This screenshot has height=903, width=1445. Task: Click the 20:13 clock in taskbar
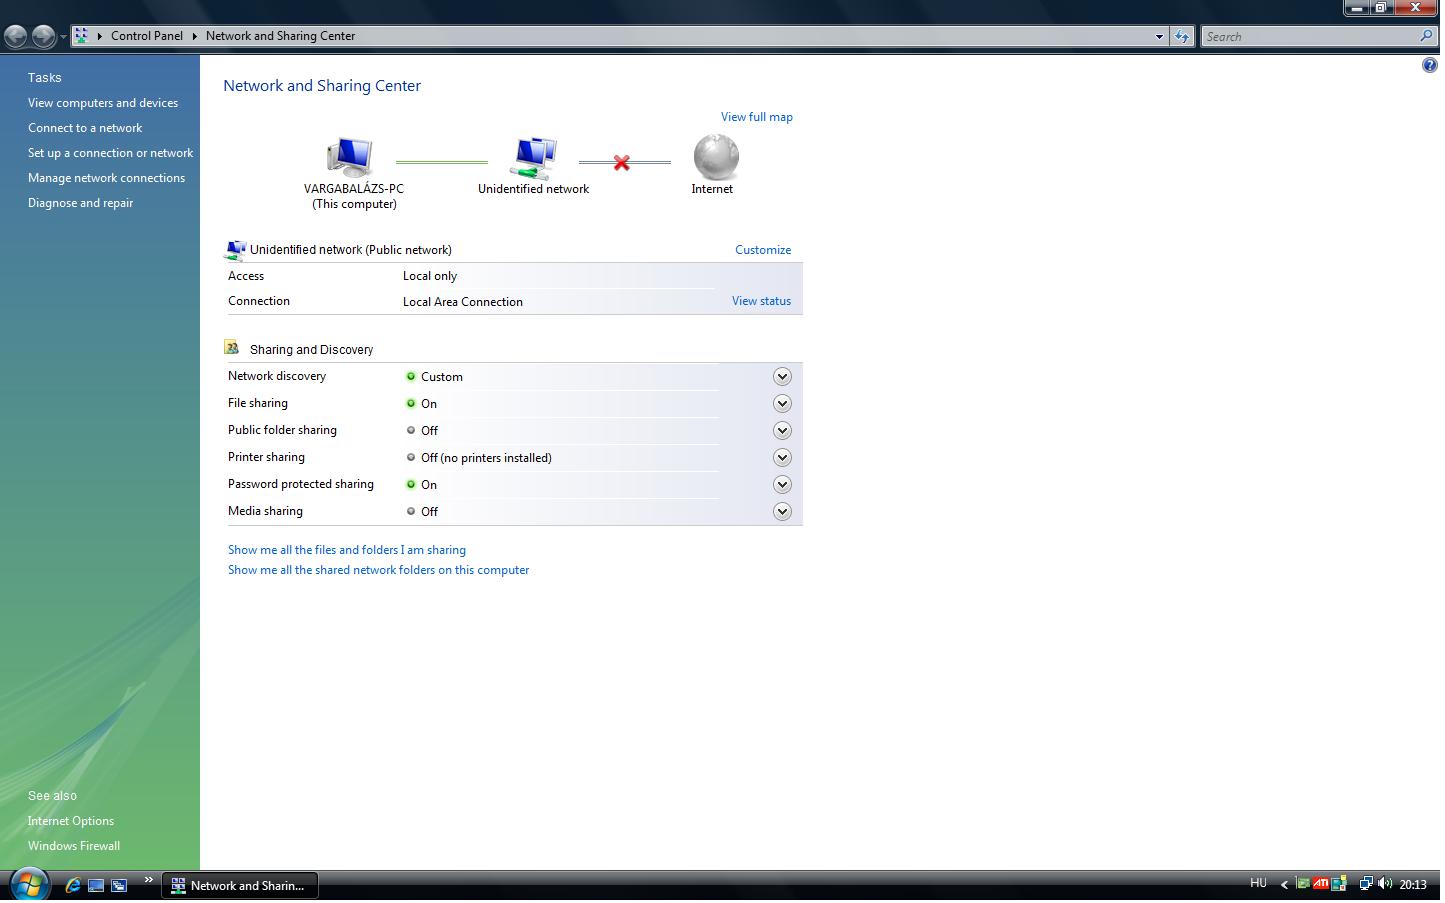1413,884
